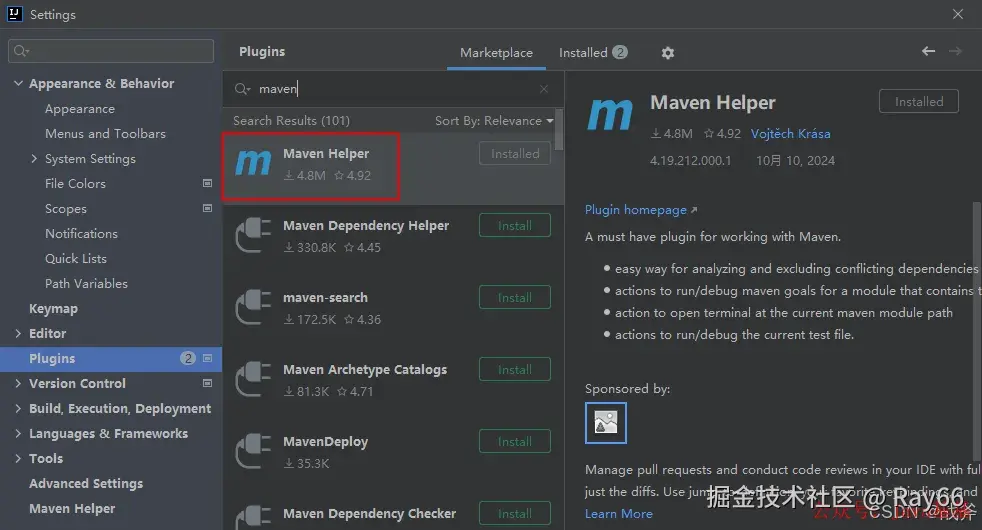Select the Scopes settings item

pos(66,209)
